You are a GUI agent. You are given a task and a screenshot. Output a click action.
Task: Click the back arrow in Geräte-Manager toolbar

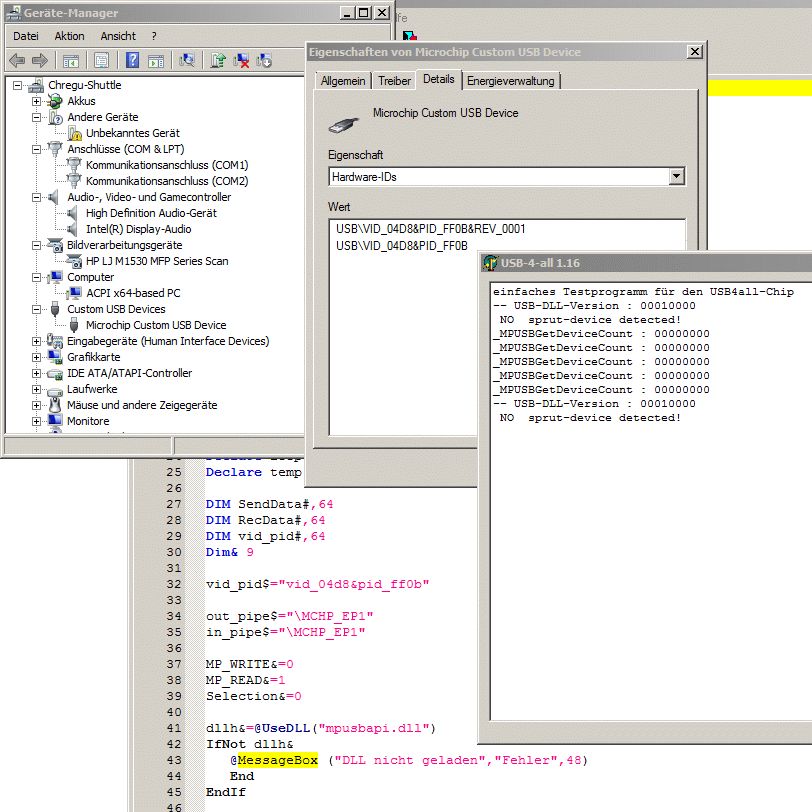click(x=17, y=61)
